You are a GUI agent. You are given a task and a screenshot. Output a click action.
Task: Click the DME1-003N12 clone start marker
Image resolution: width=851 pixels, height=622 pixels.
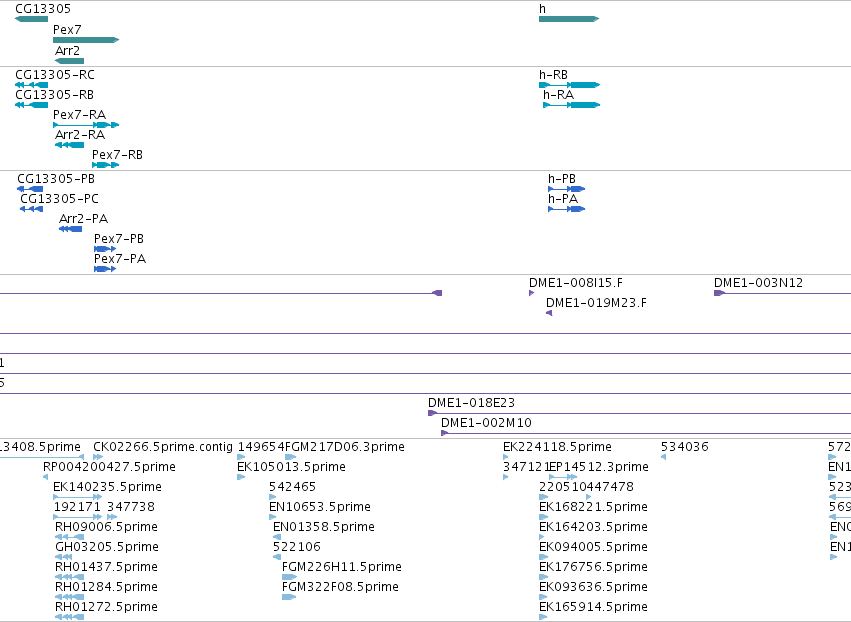pos(720,293)
